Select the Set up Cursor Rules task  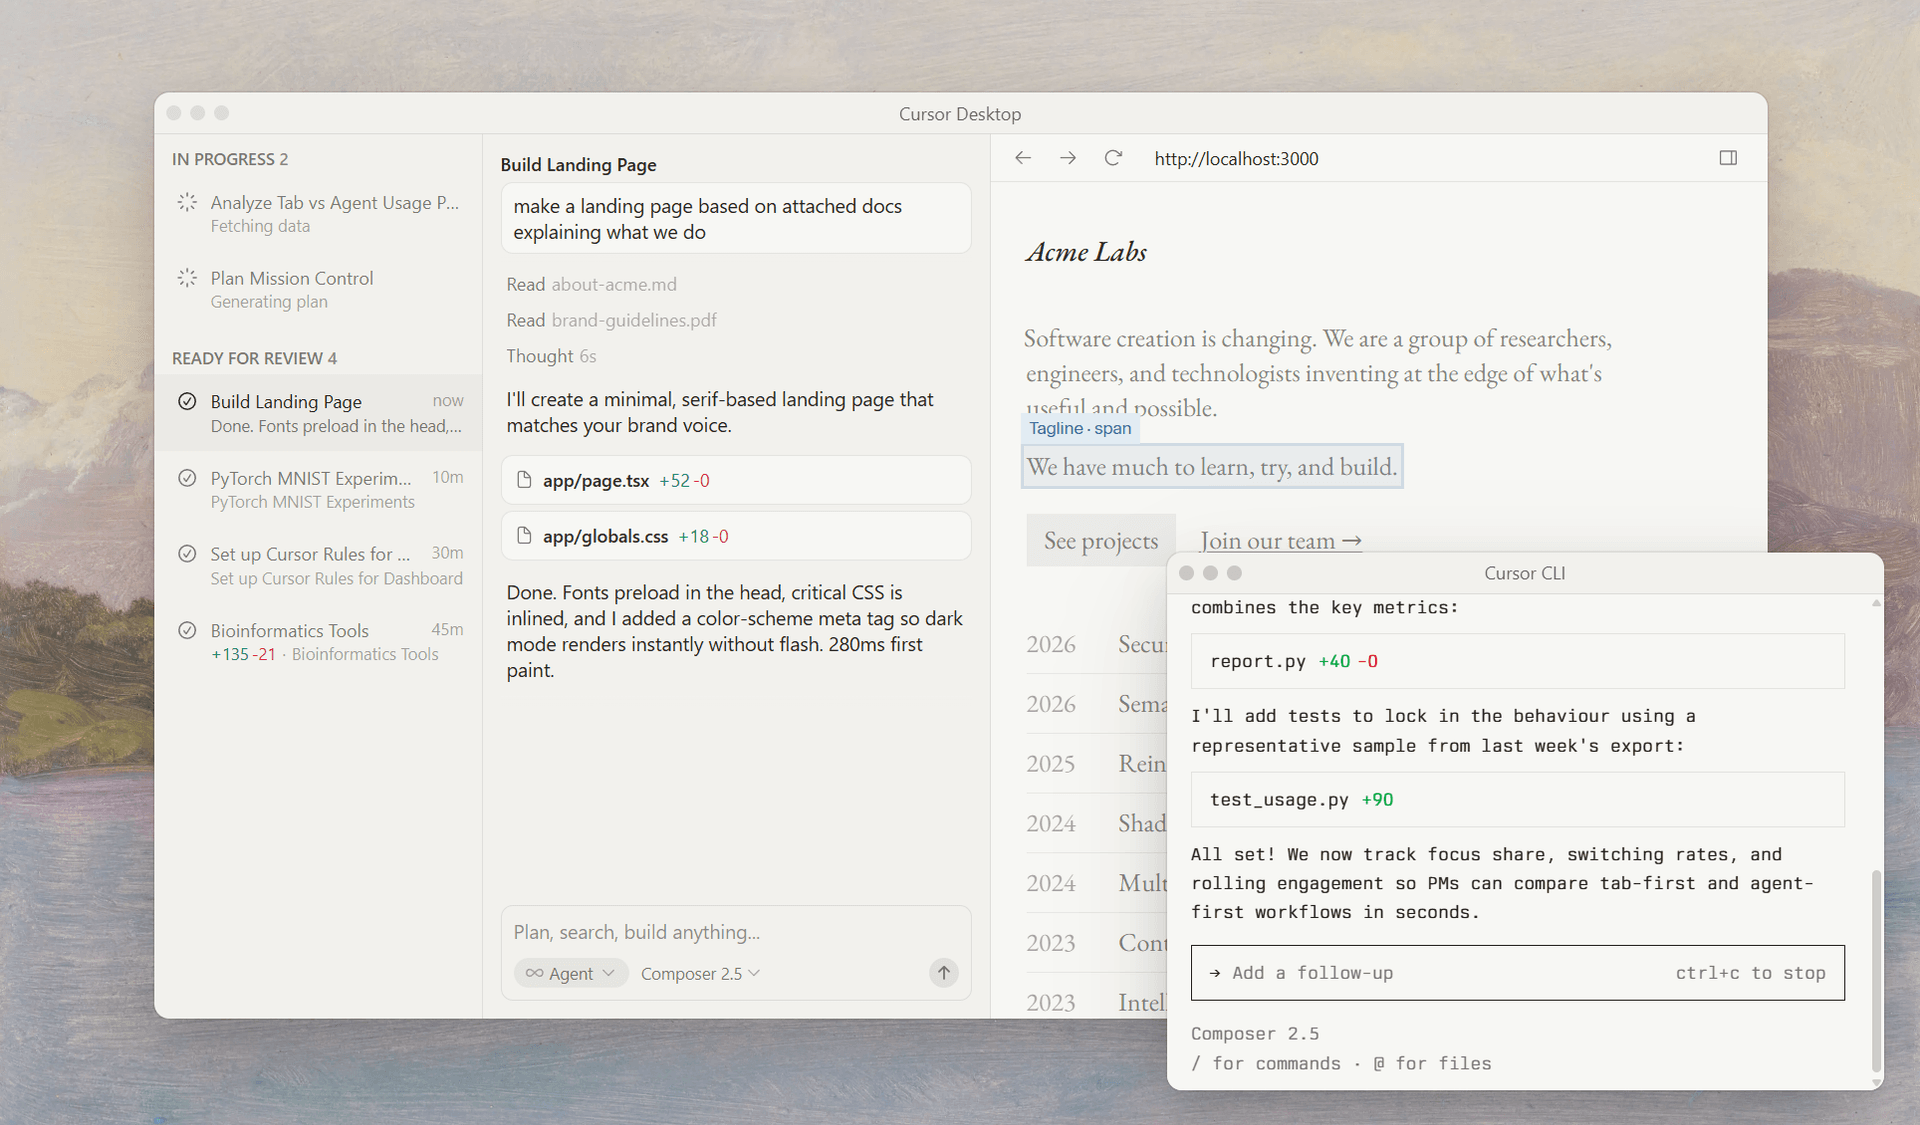(x=318, y=565)
